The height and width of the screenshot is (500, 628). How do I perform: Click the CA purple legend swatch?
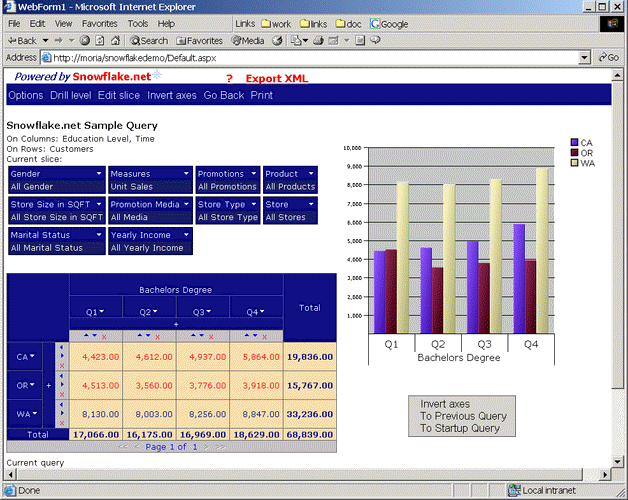click(574, 142)
